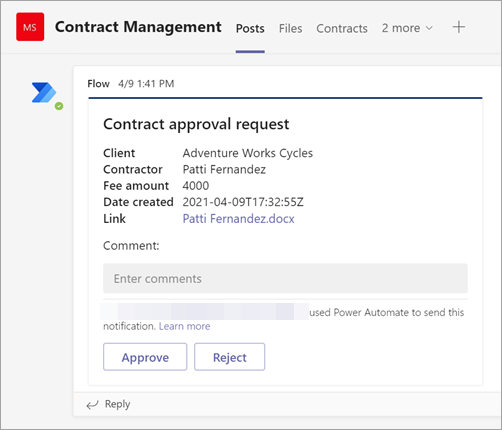Select the date created value 2021-04-09T17:32:55Z
The image size is (502, 430).
[x=243, y=202]
